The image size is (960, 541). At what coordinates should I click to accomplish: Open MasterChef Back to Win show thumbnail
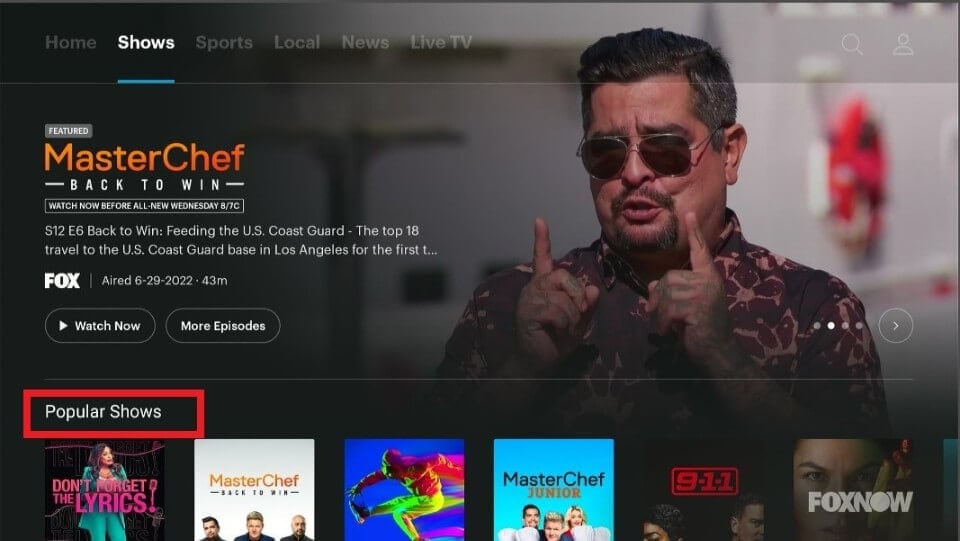(254, 490)
